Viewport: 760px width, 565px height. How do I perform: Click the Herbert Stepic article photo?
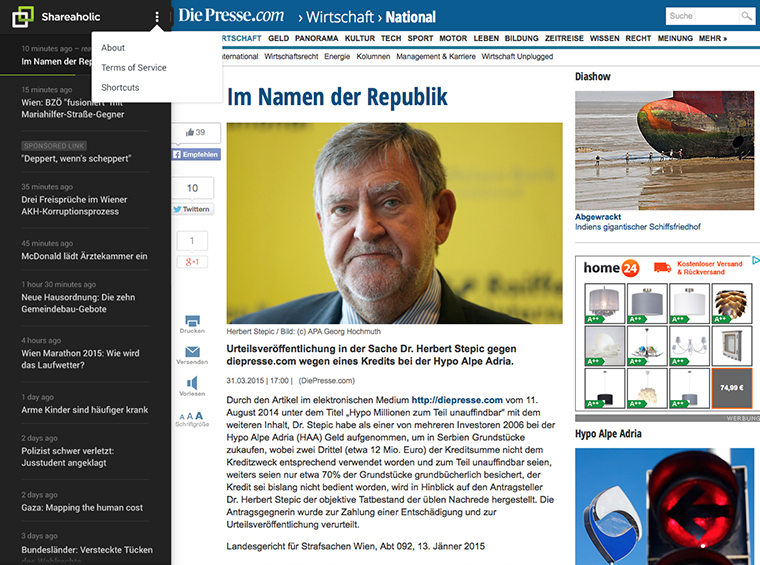coord(395,223)
